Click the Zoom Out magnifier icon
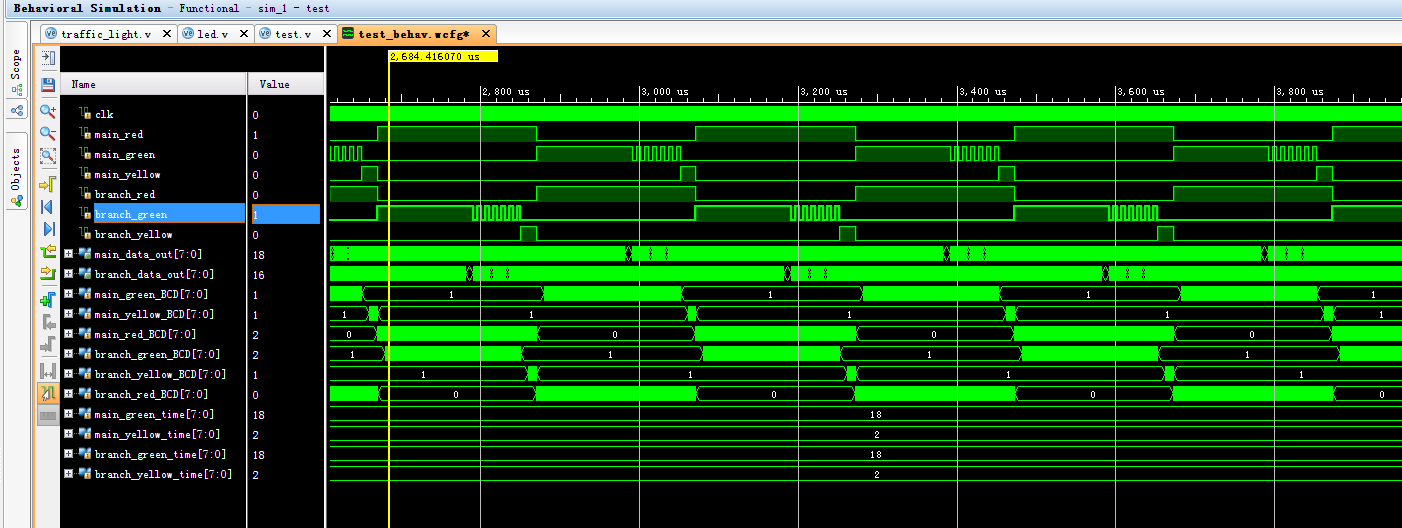 pos(48,133)
